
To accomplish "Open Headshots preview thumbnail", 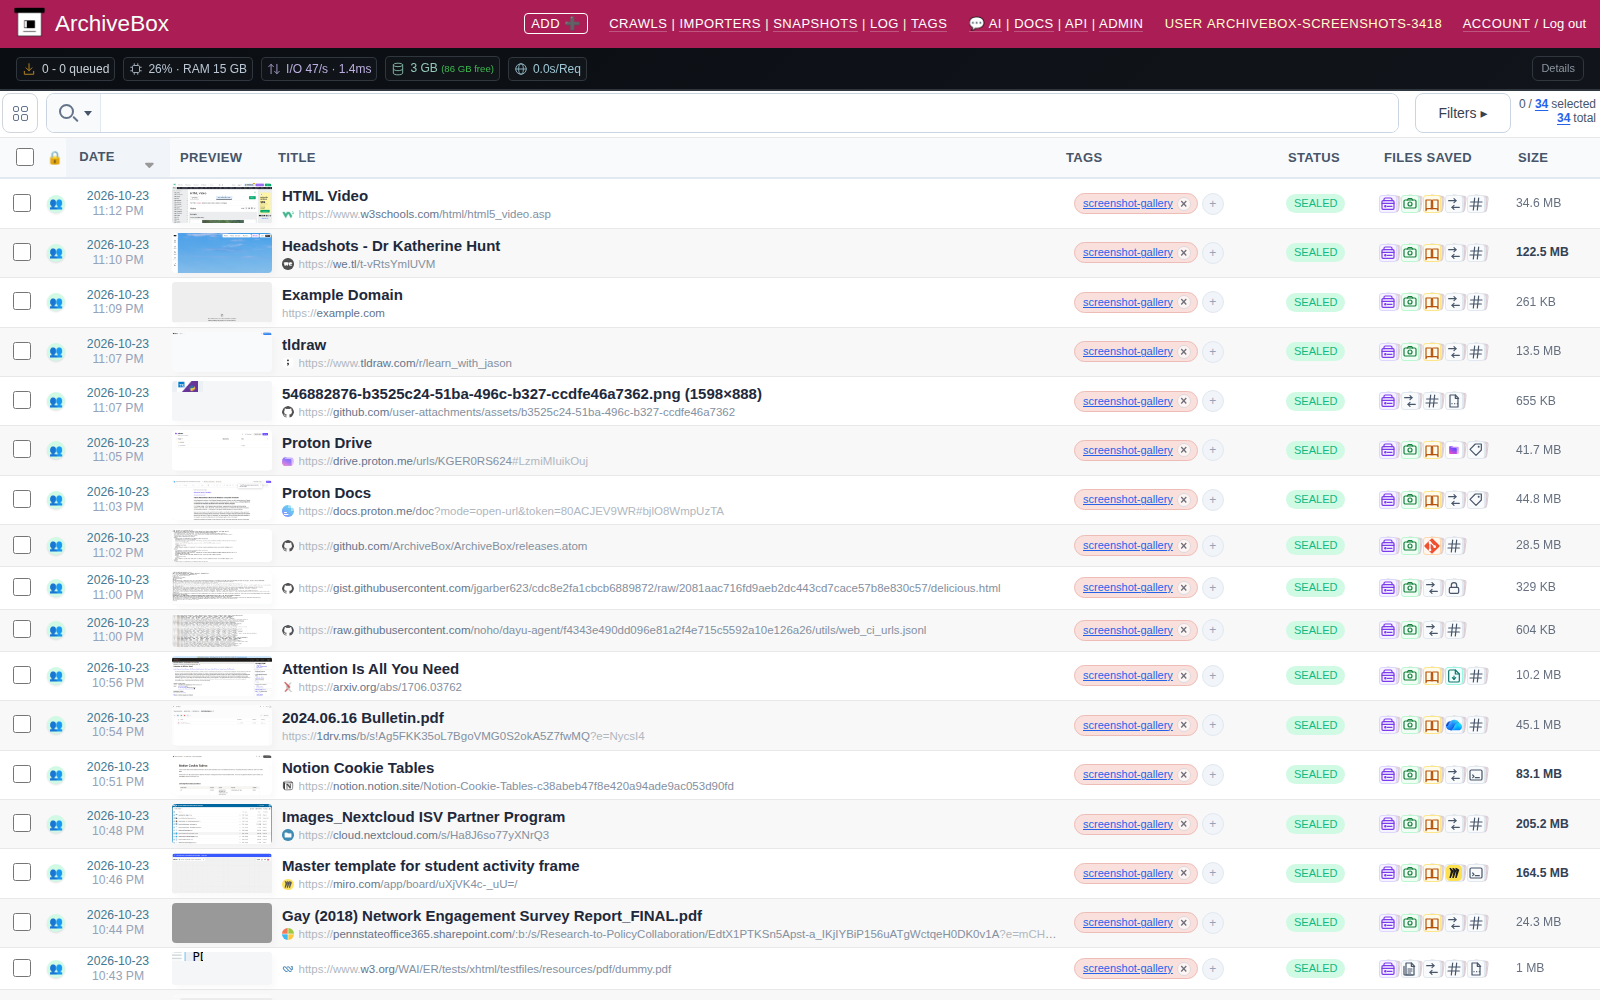I will [x=222, y=253].
